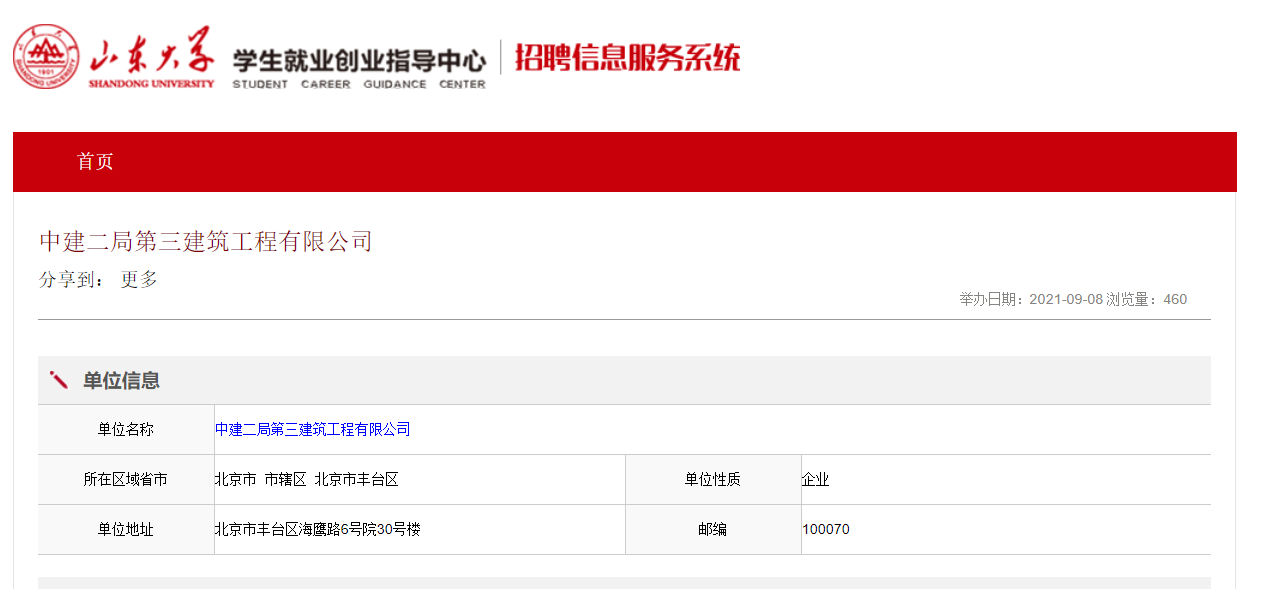Click the 招聘信息服务系统 red heading
1264x589 pixels.
[x=627, y=57]
